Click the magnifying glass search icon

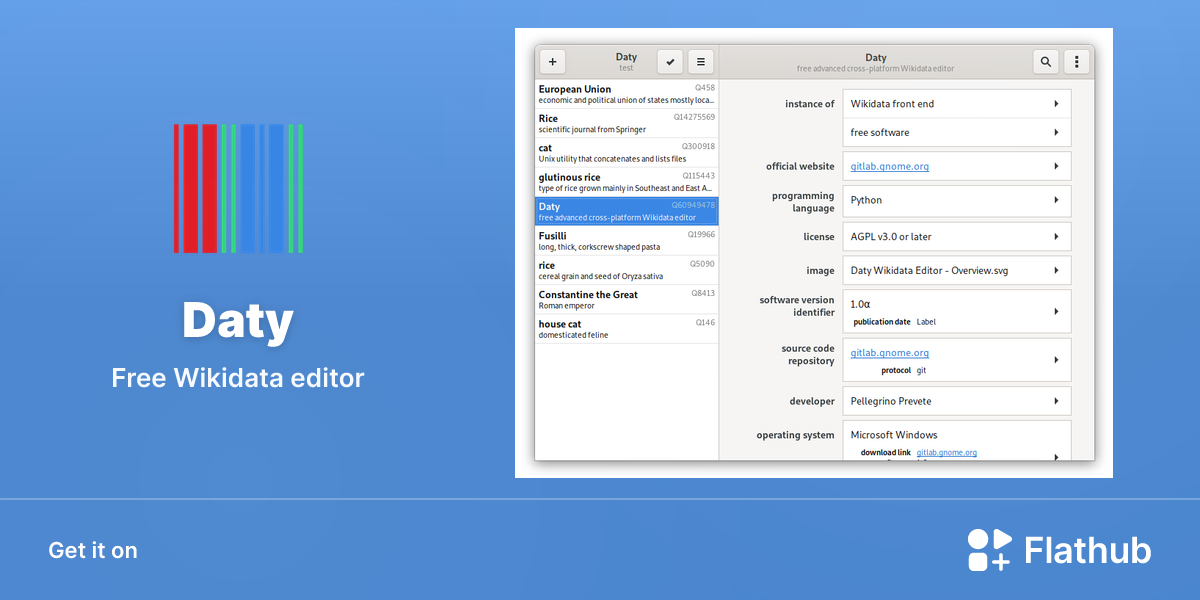[x=1046, y=62]
